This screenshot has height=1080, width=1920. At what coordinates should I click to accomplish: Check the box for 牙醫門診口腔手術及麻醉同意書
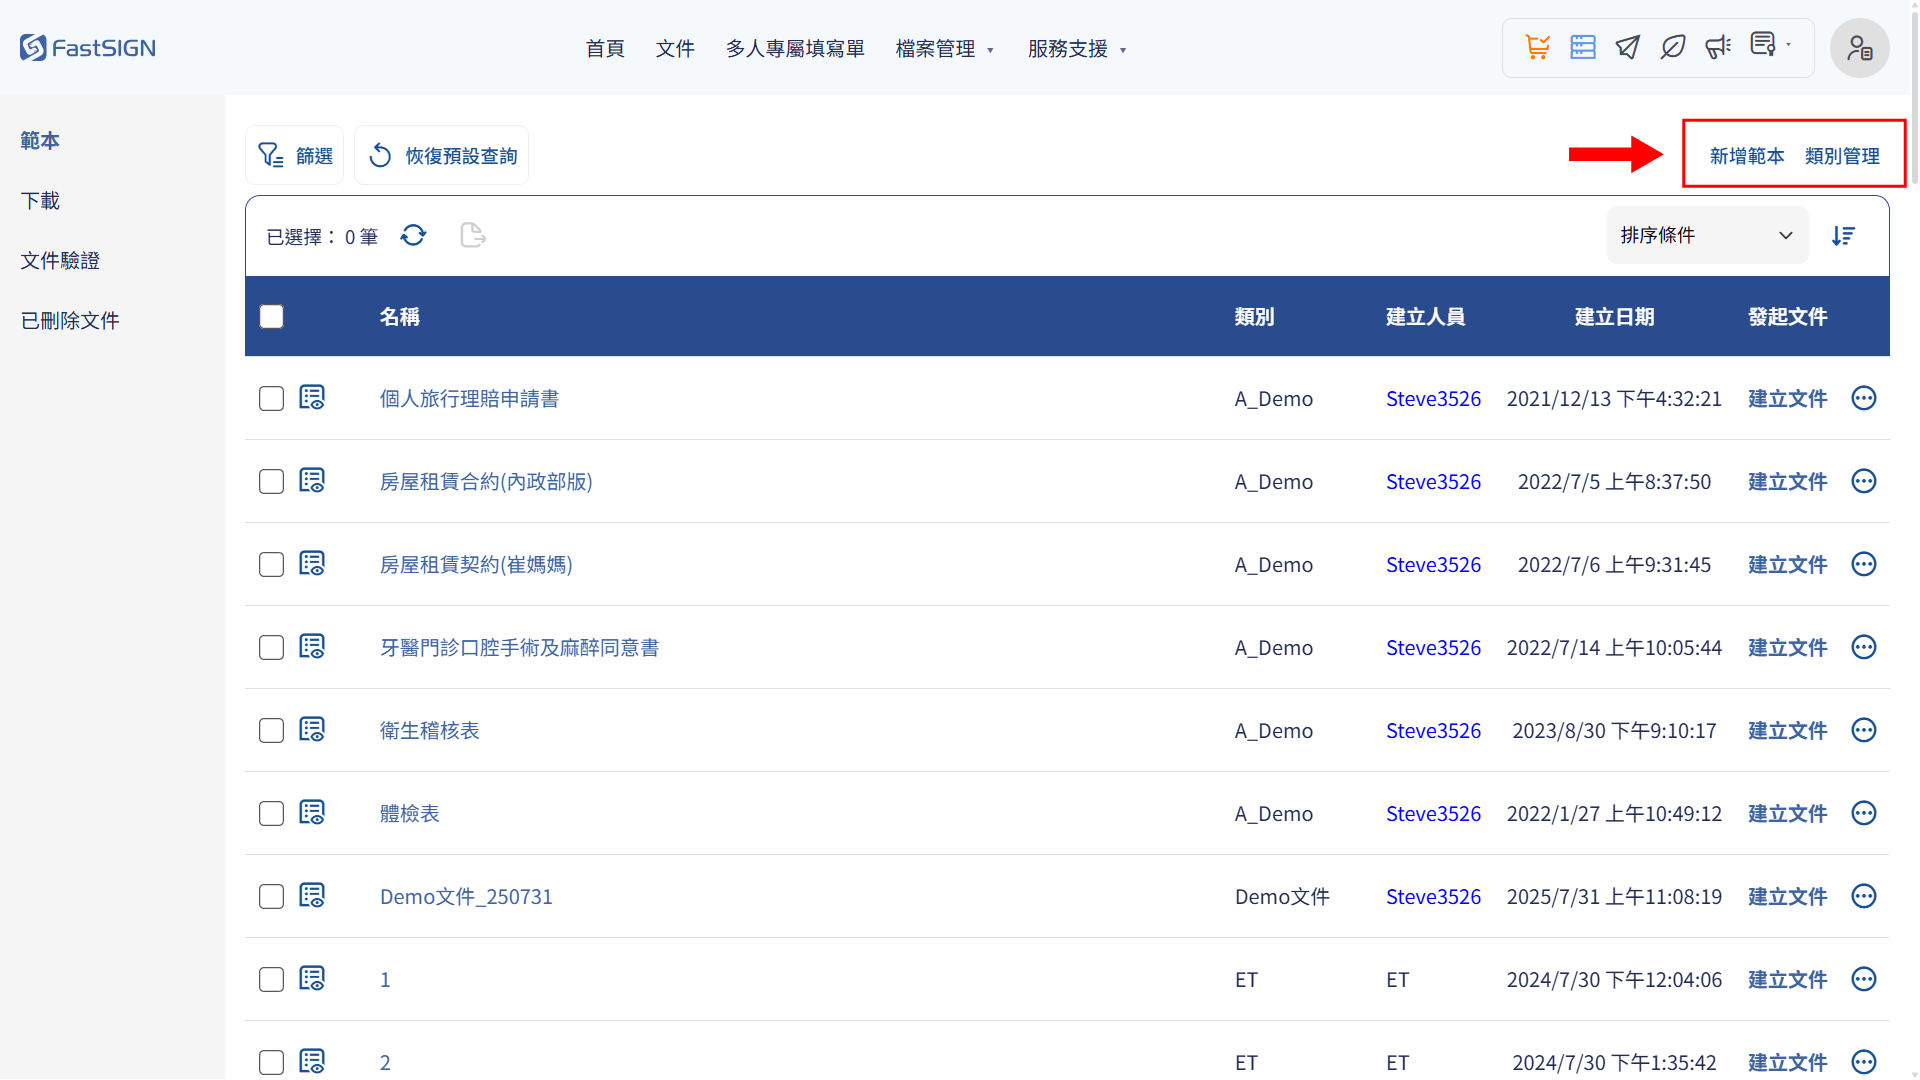click(x=271, y=647)
